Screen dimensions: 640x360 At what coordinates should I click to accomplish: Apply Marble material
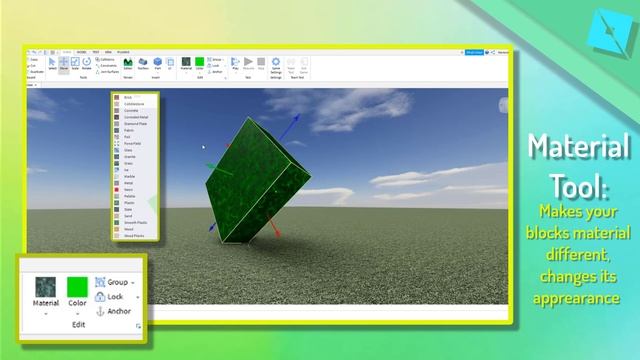click(x=135, y=176)
